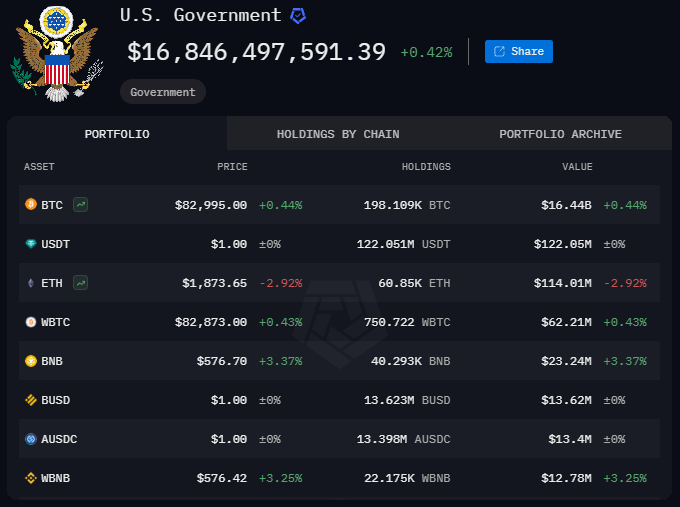Click the 22.175K WBNB holdings

[x=407, y=478]
